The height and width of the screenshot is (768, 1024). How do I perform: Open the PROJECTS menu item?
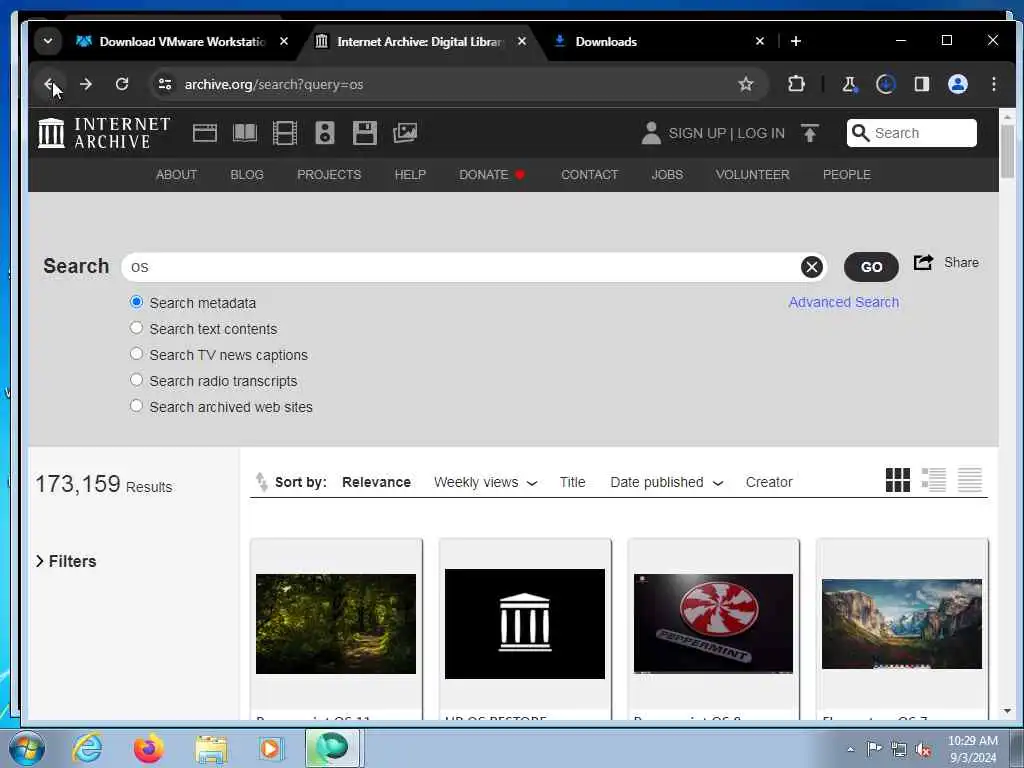329,175
